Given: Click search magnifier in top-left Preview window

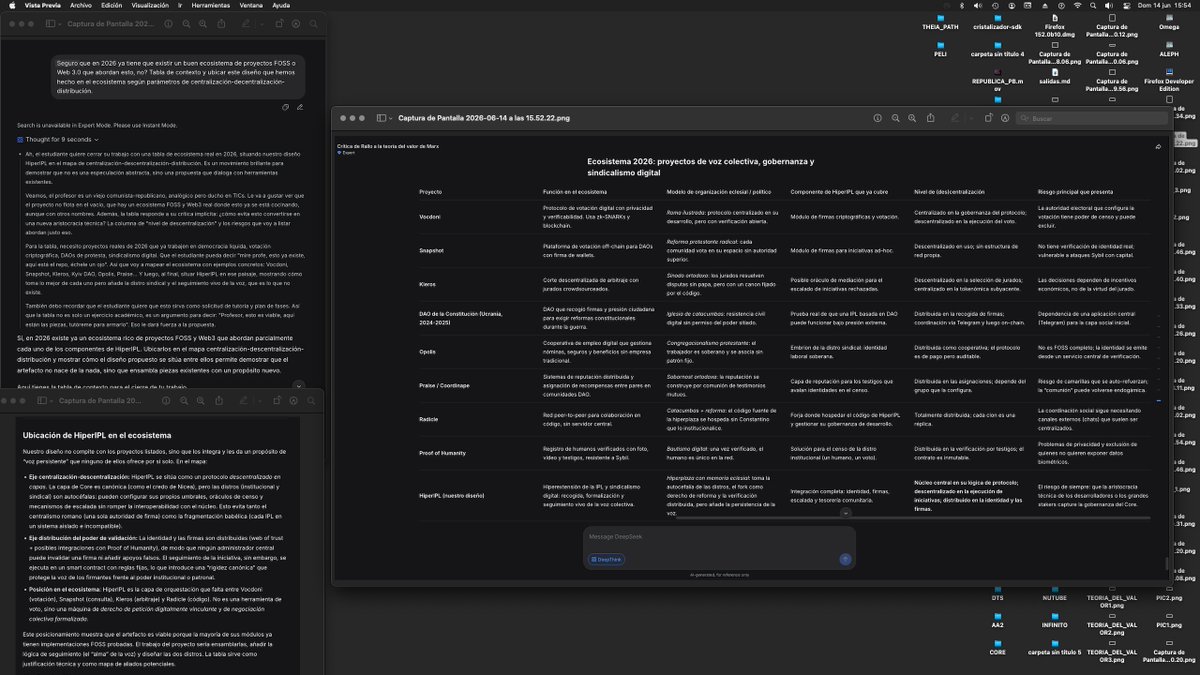Looking at the screenshot, I should coord(313,23).
